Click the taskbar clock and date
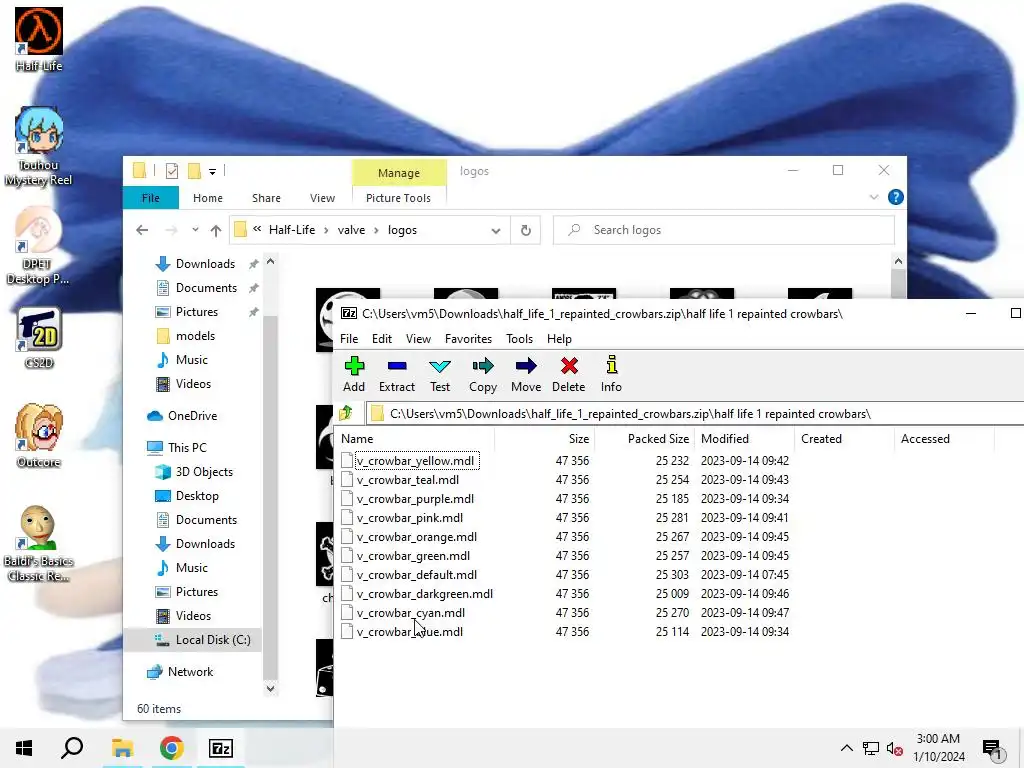Screen dimensions: 1024x768 click(938, 748)
